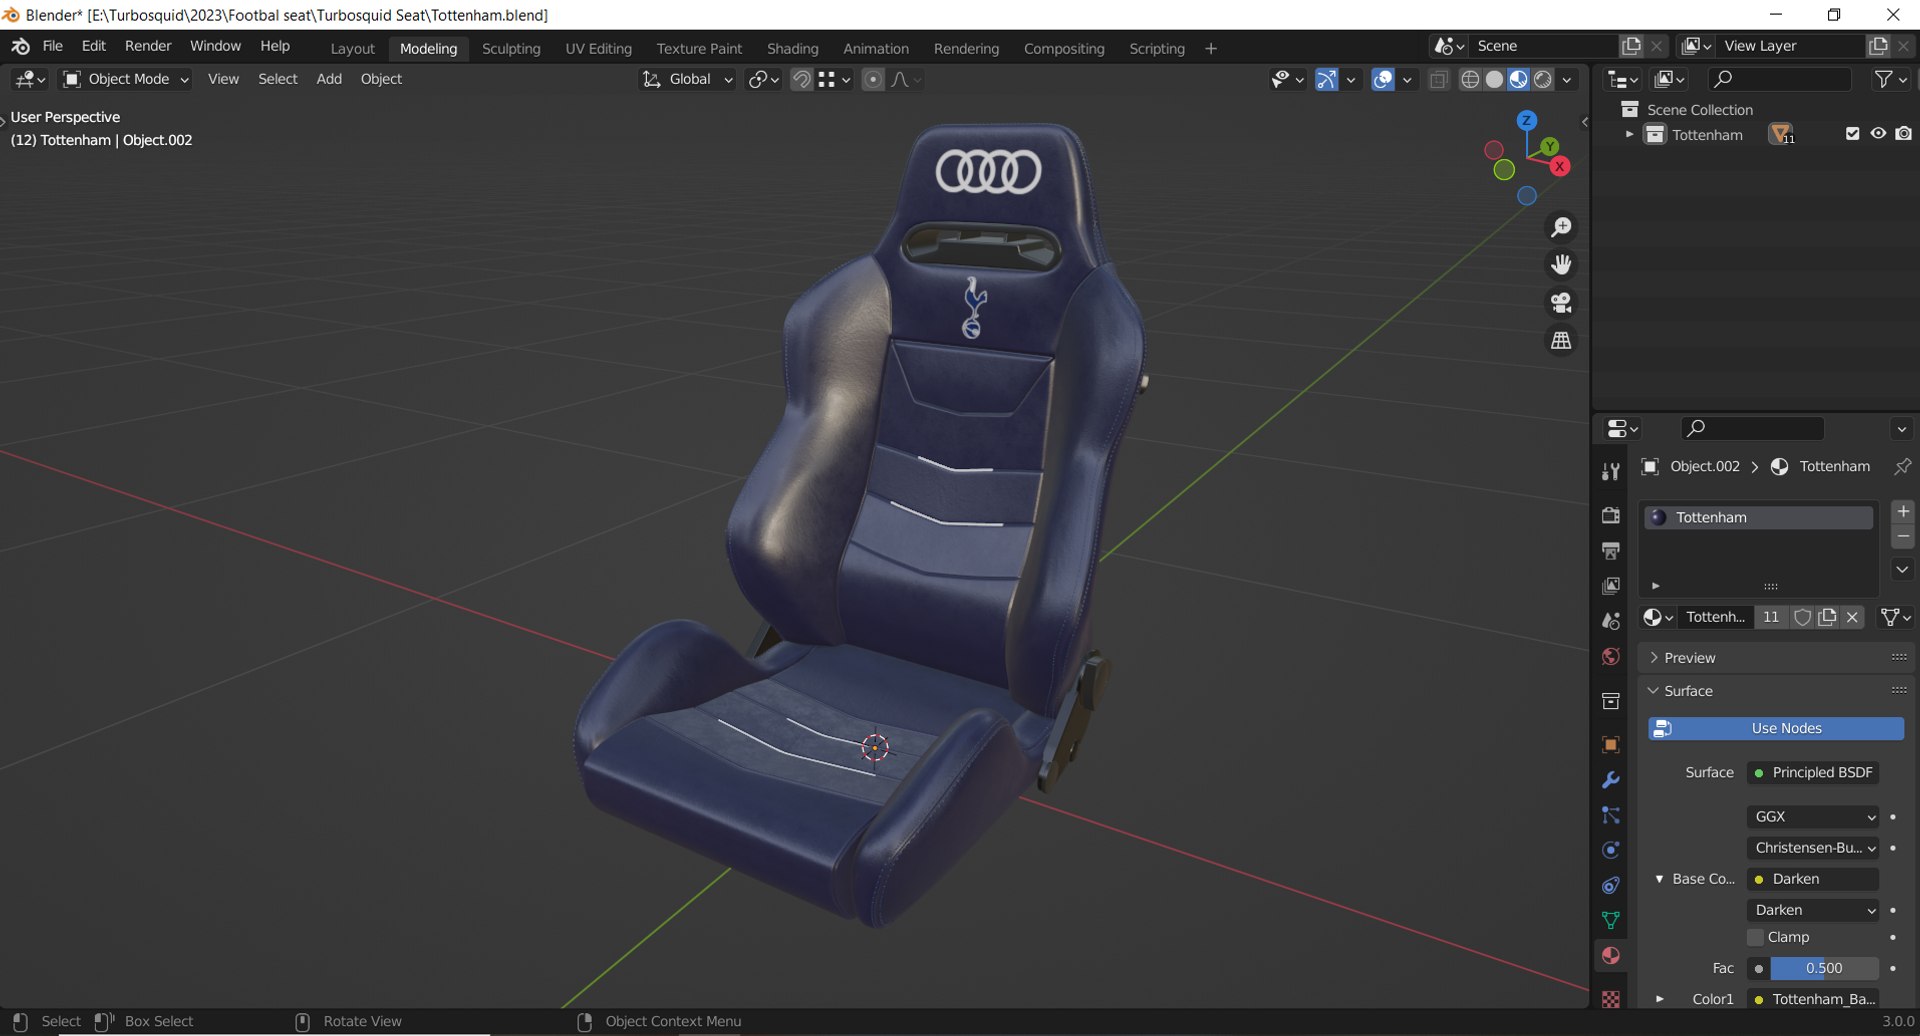Toggle fake user shield for material
1920x1036 pixels.
pyautogui.click(x=1802, y=617)
